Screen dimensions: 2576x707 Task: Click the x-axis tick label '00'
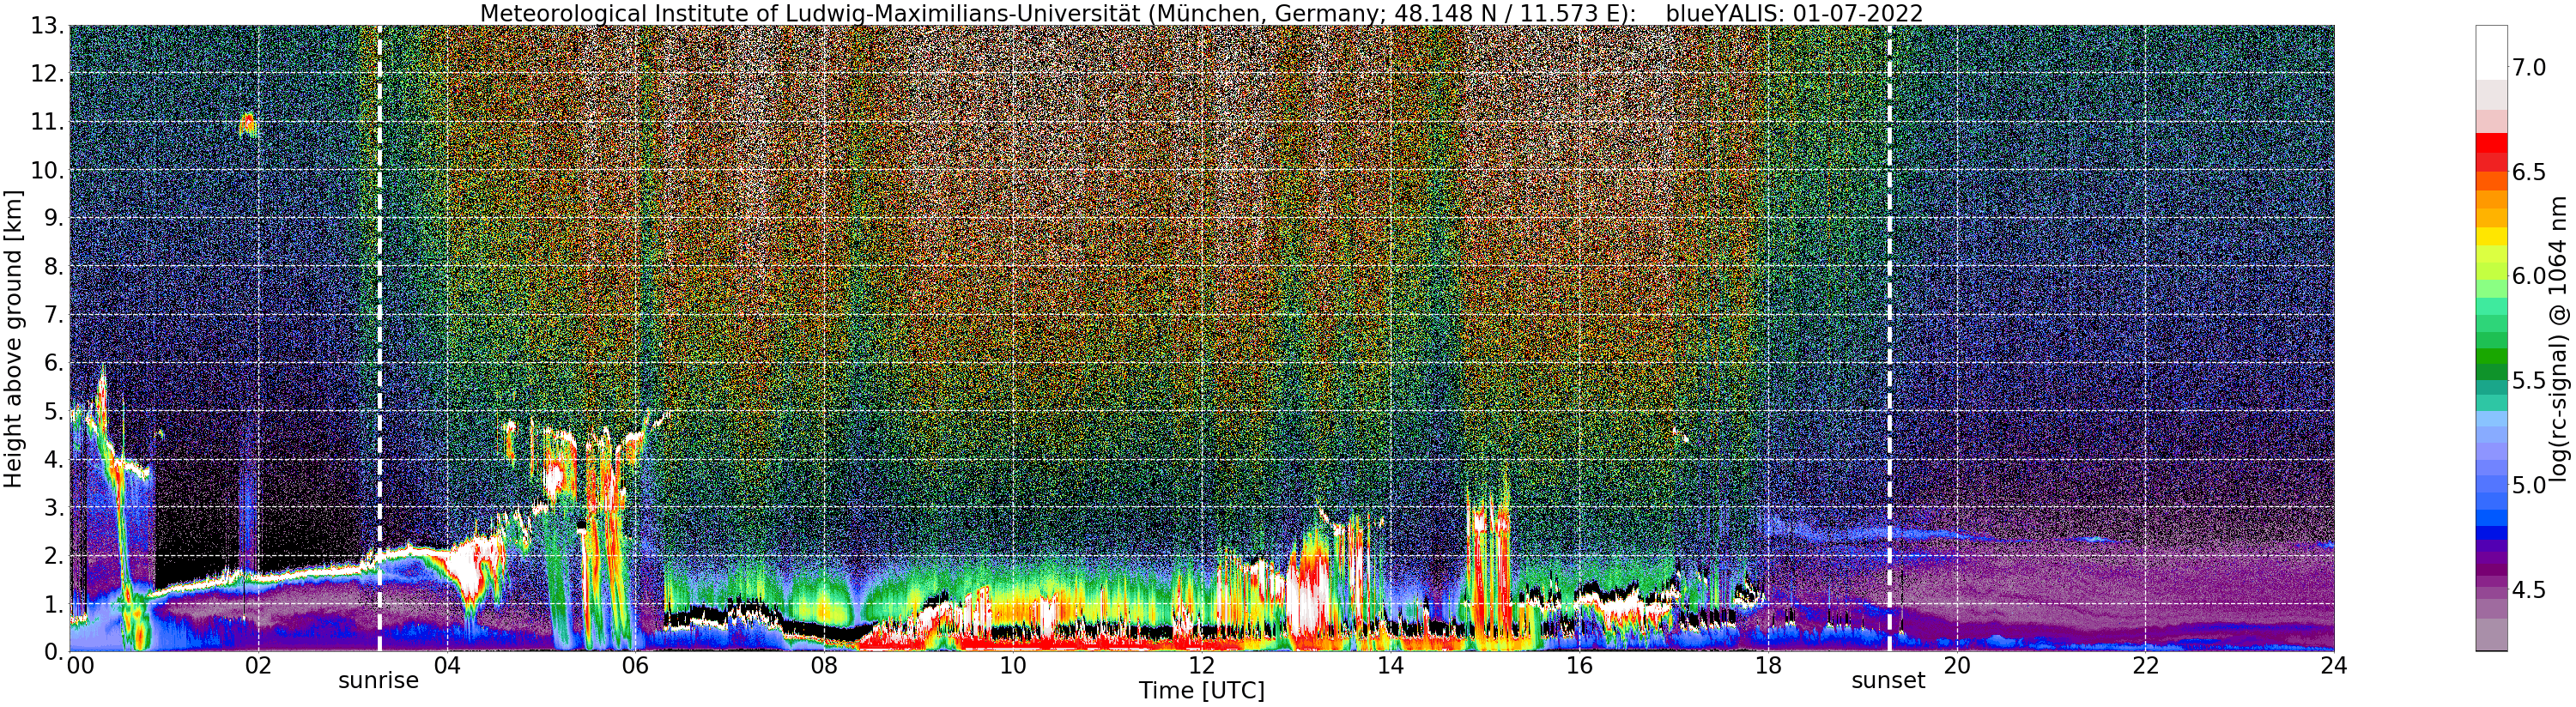[x=80, y=666]
